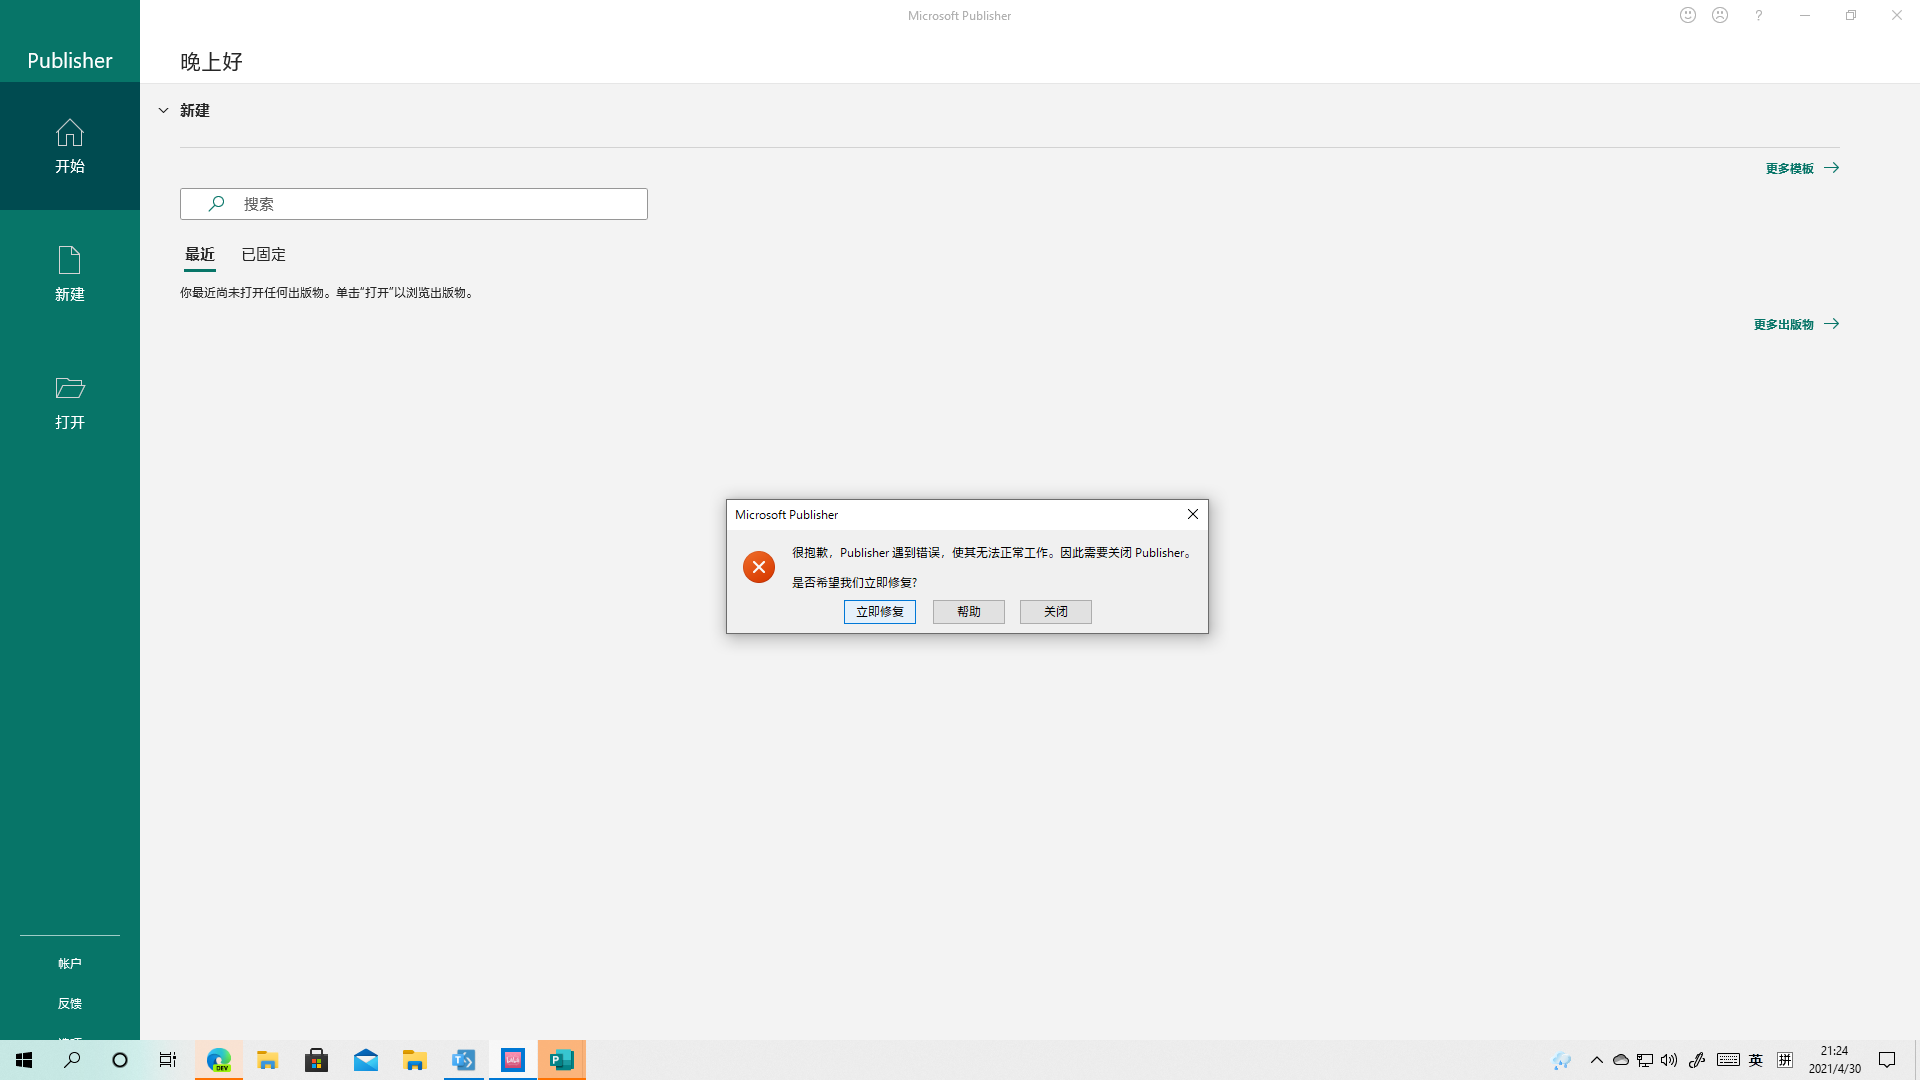Click the 搜索 search input field
Viewport: 1920px width, 1080px height.
pyautogui.click(x=414, y=204)
